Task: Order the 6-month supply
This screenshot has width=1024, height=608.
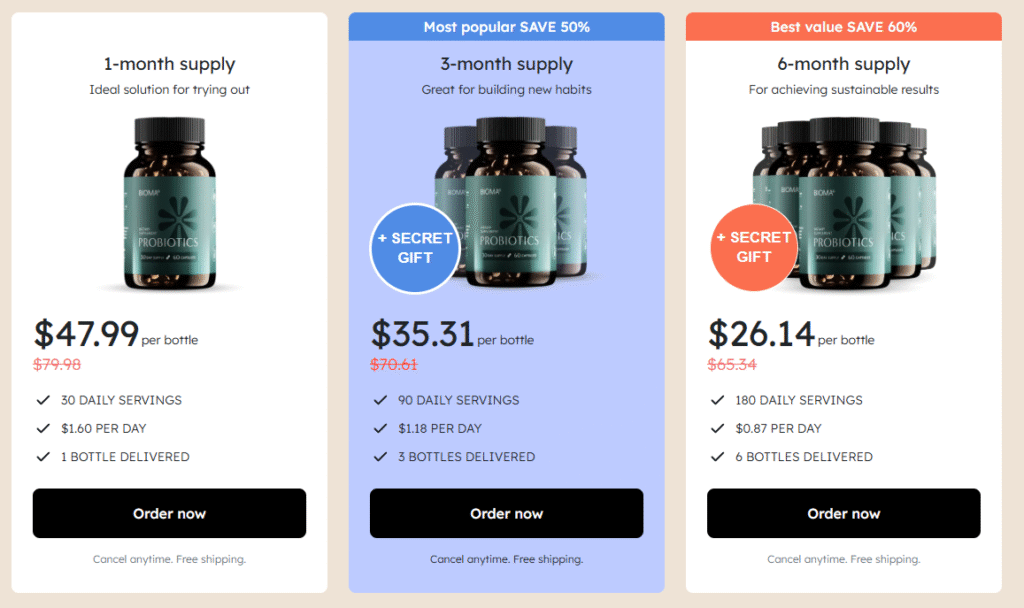Action: click(x=843, y=513)
